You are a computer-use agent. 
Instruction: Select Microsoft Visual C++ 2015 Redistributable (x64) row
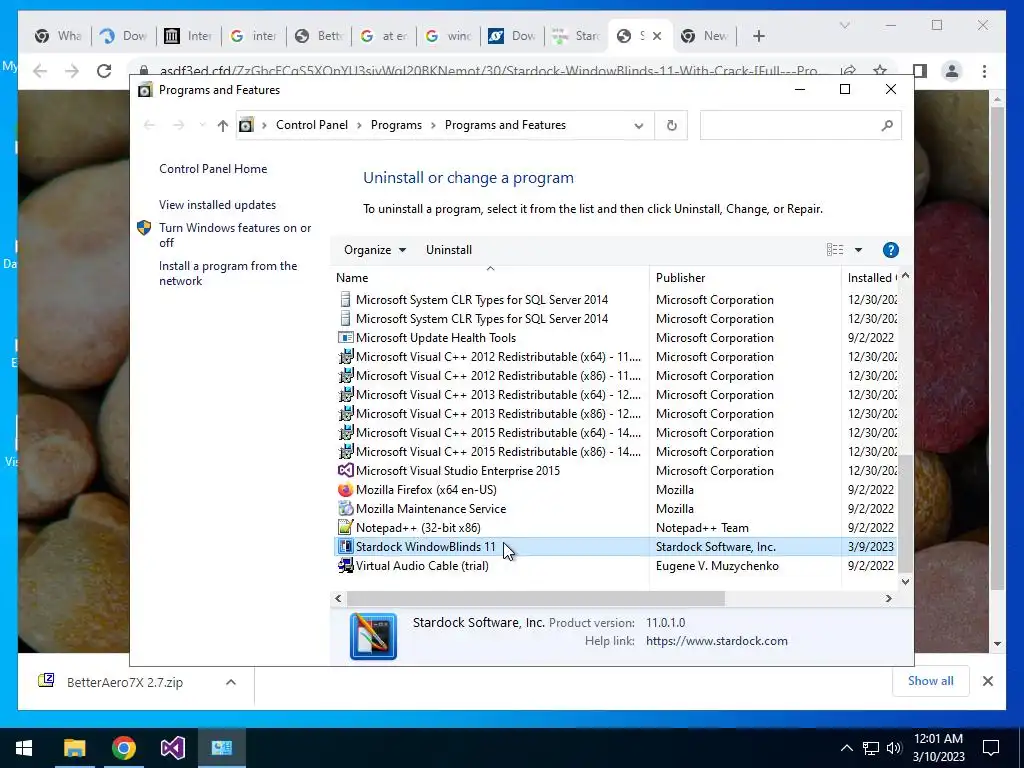[615, 433]
